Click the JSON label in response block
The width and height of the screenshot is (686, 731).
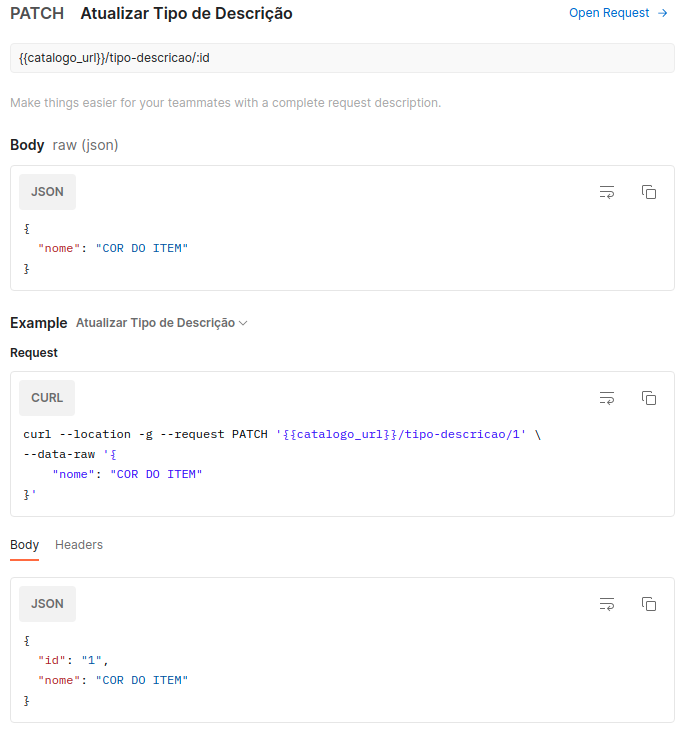coord(47,604)
